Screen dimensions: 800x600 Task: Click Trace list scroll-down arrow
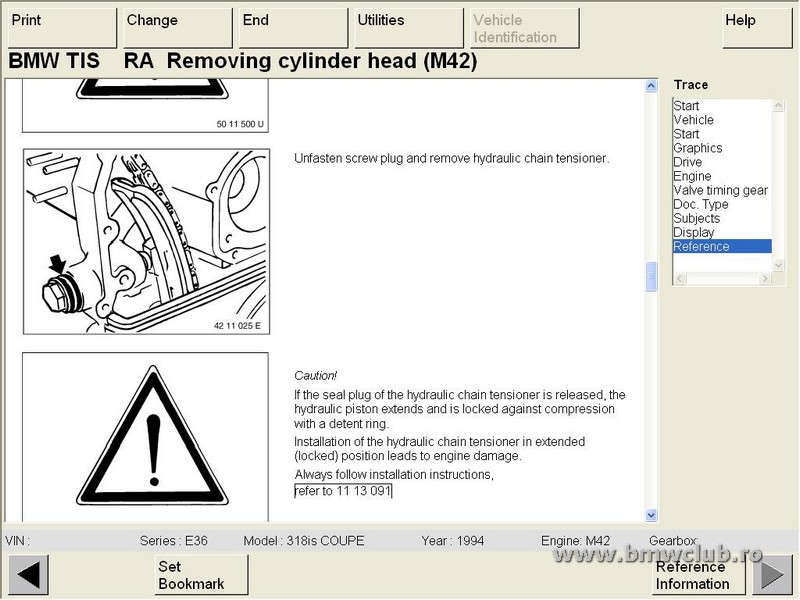click(779, 264)
